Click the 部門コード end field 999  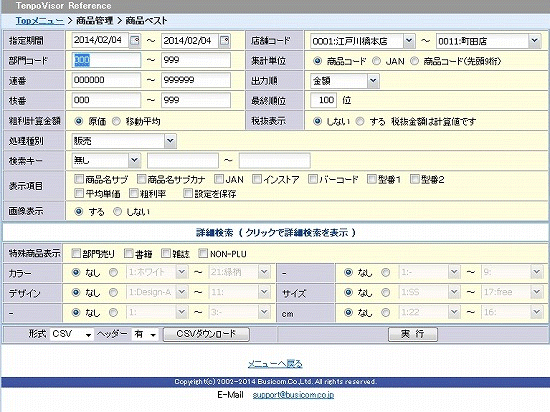click(x=196, y=60)
